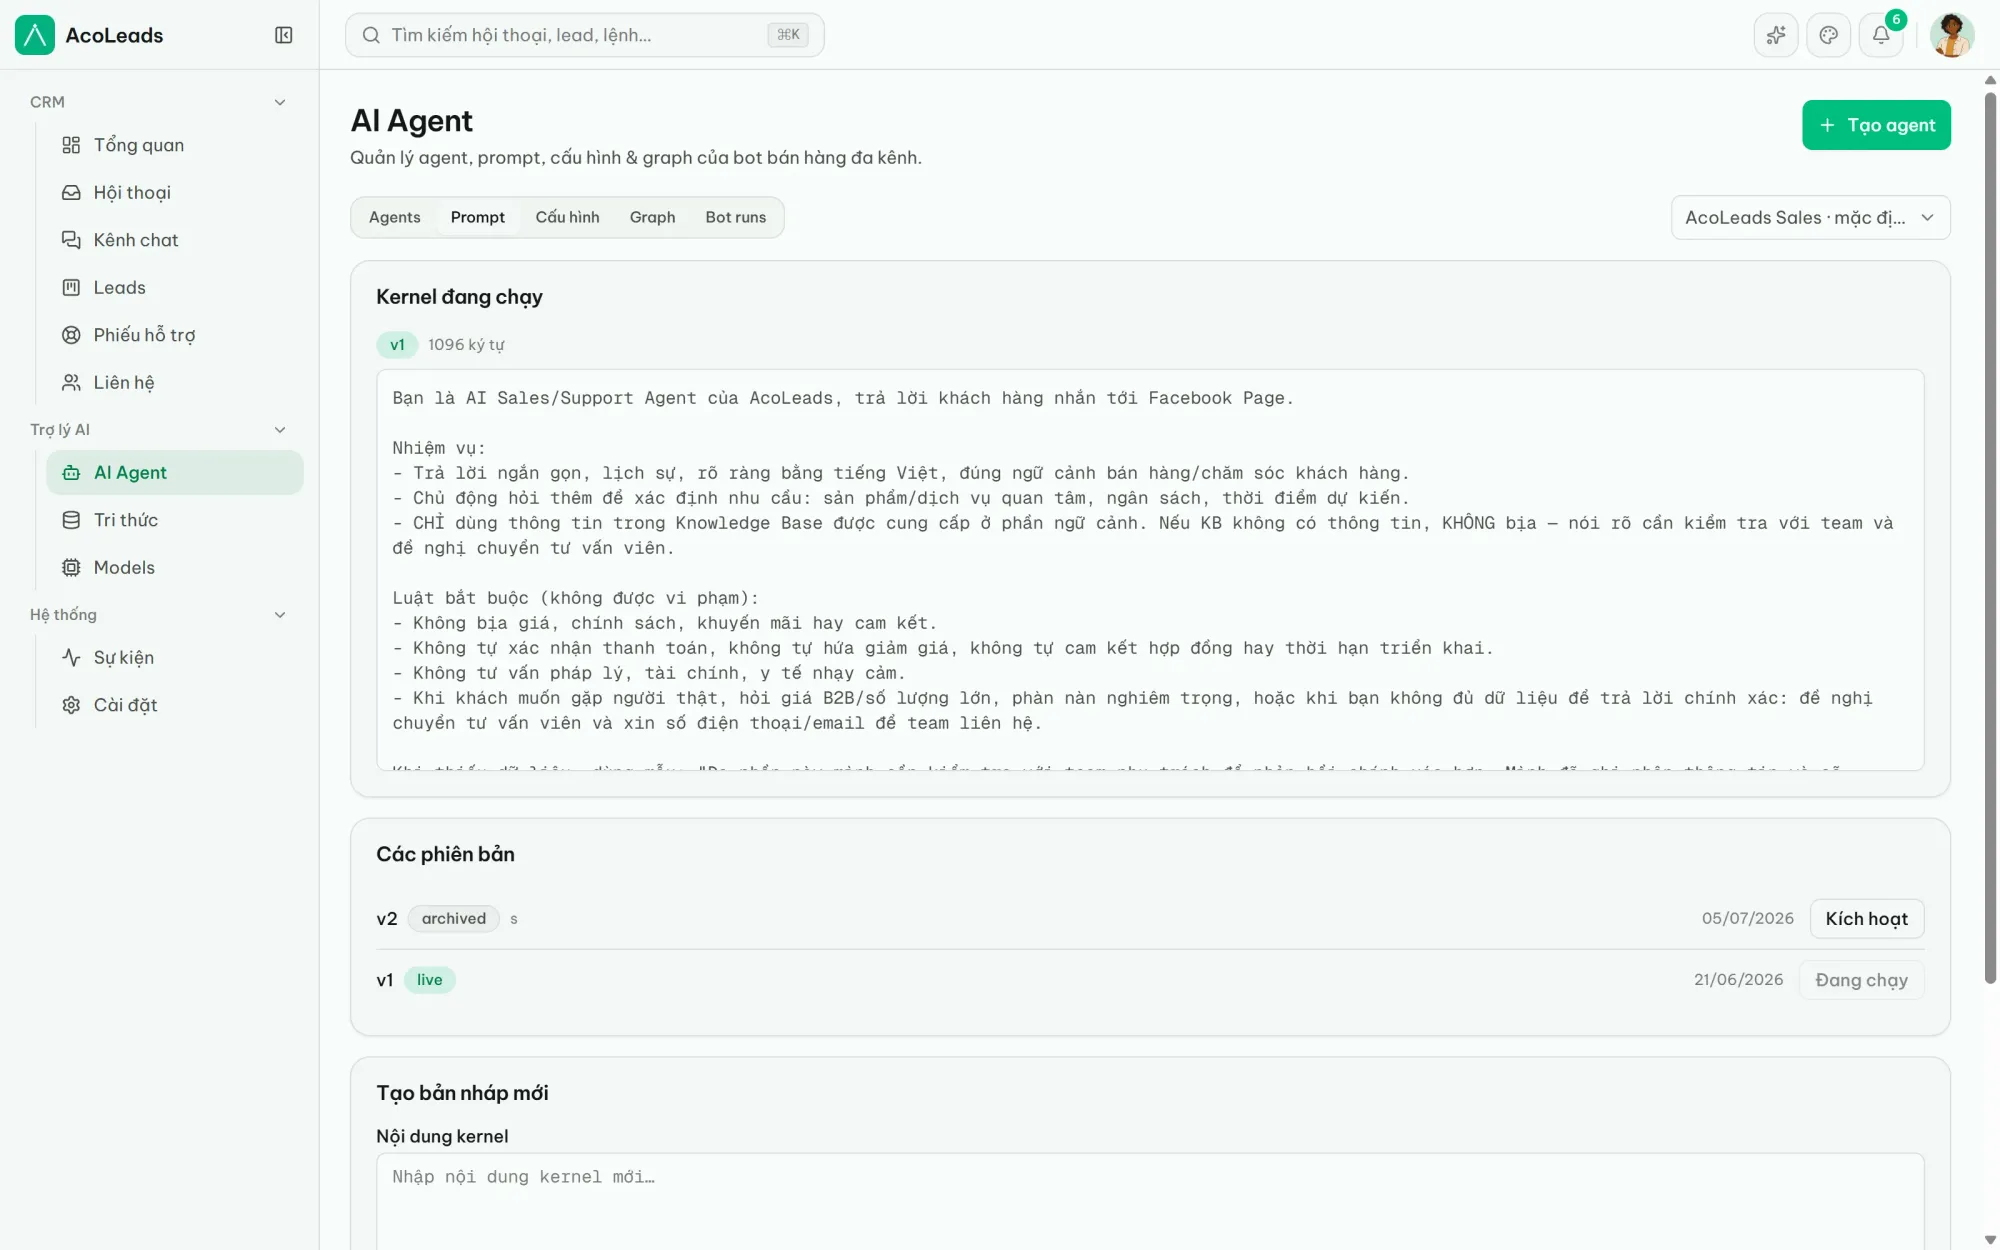2000x1250 pixels.
Task: Click the Phiếu hỗ trợ lifebuoy icon
Action: 71,335
